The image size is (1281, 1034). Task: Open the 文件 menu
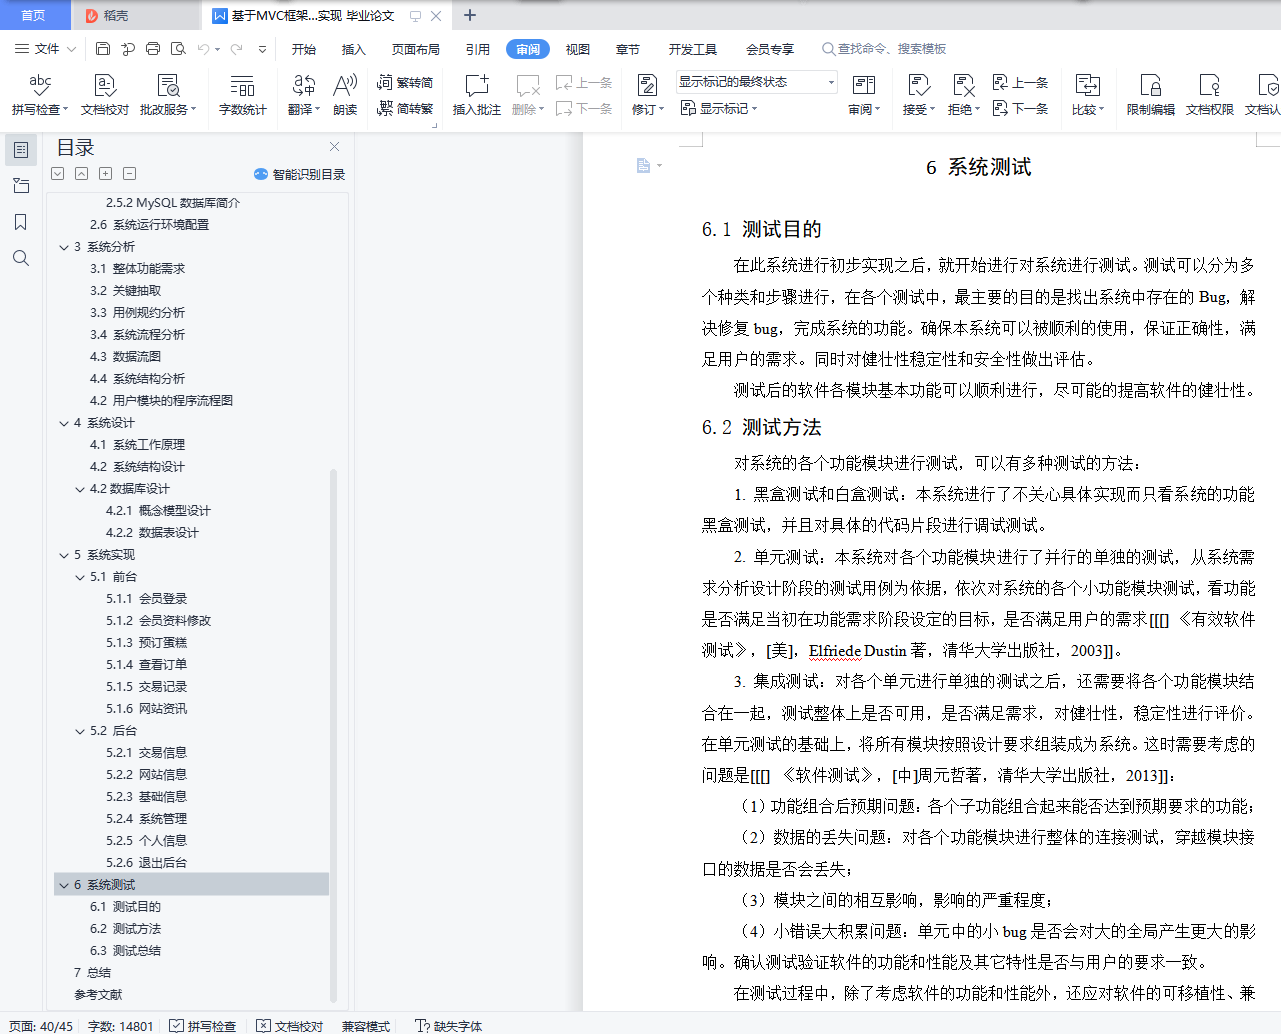tap(45, 48)
